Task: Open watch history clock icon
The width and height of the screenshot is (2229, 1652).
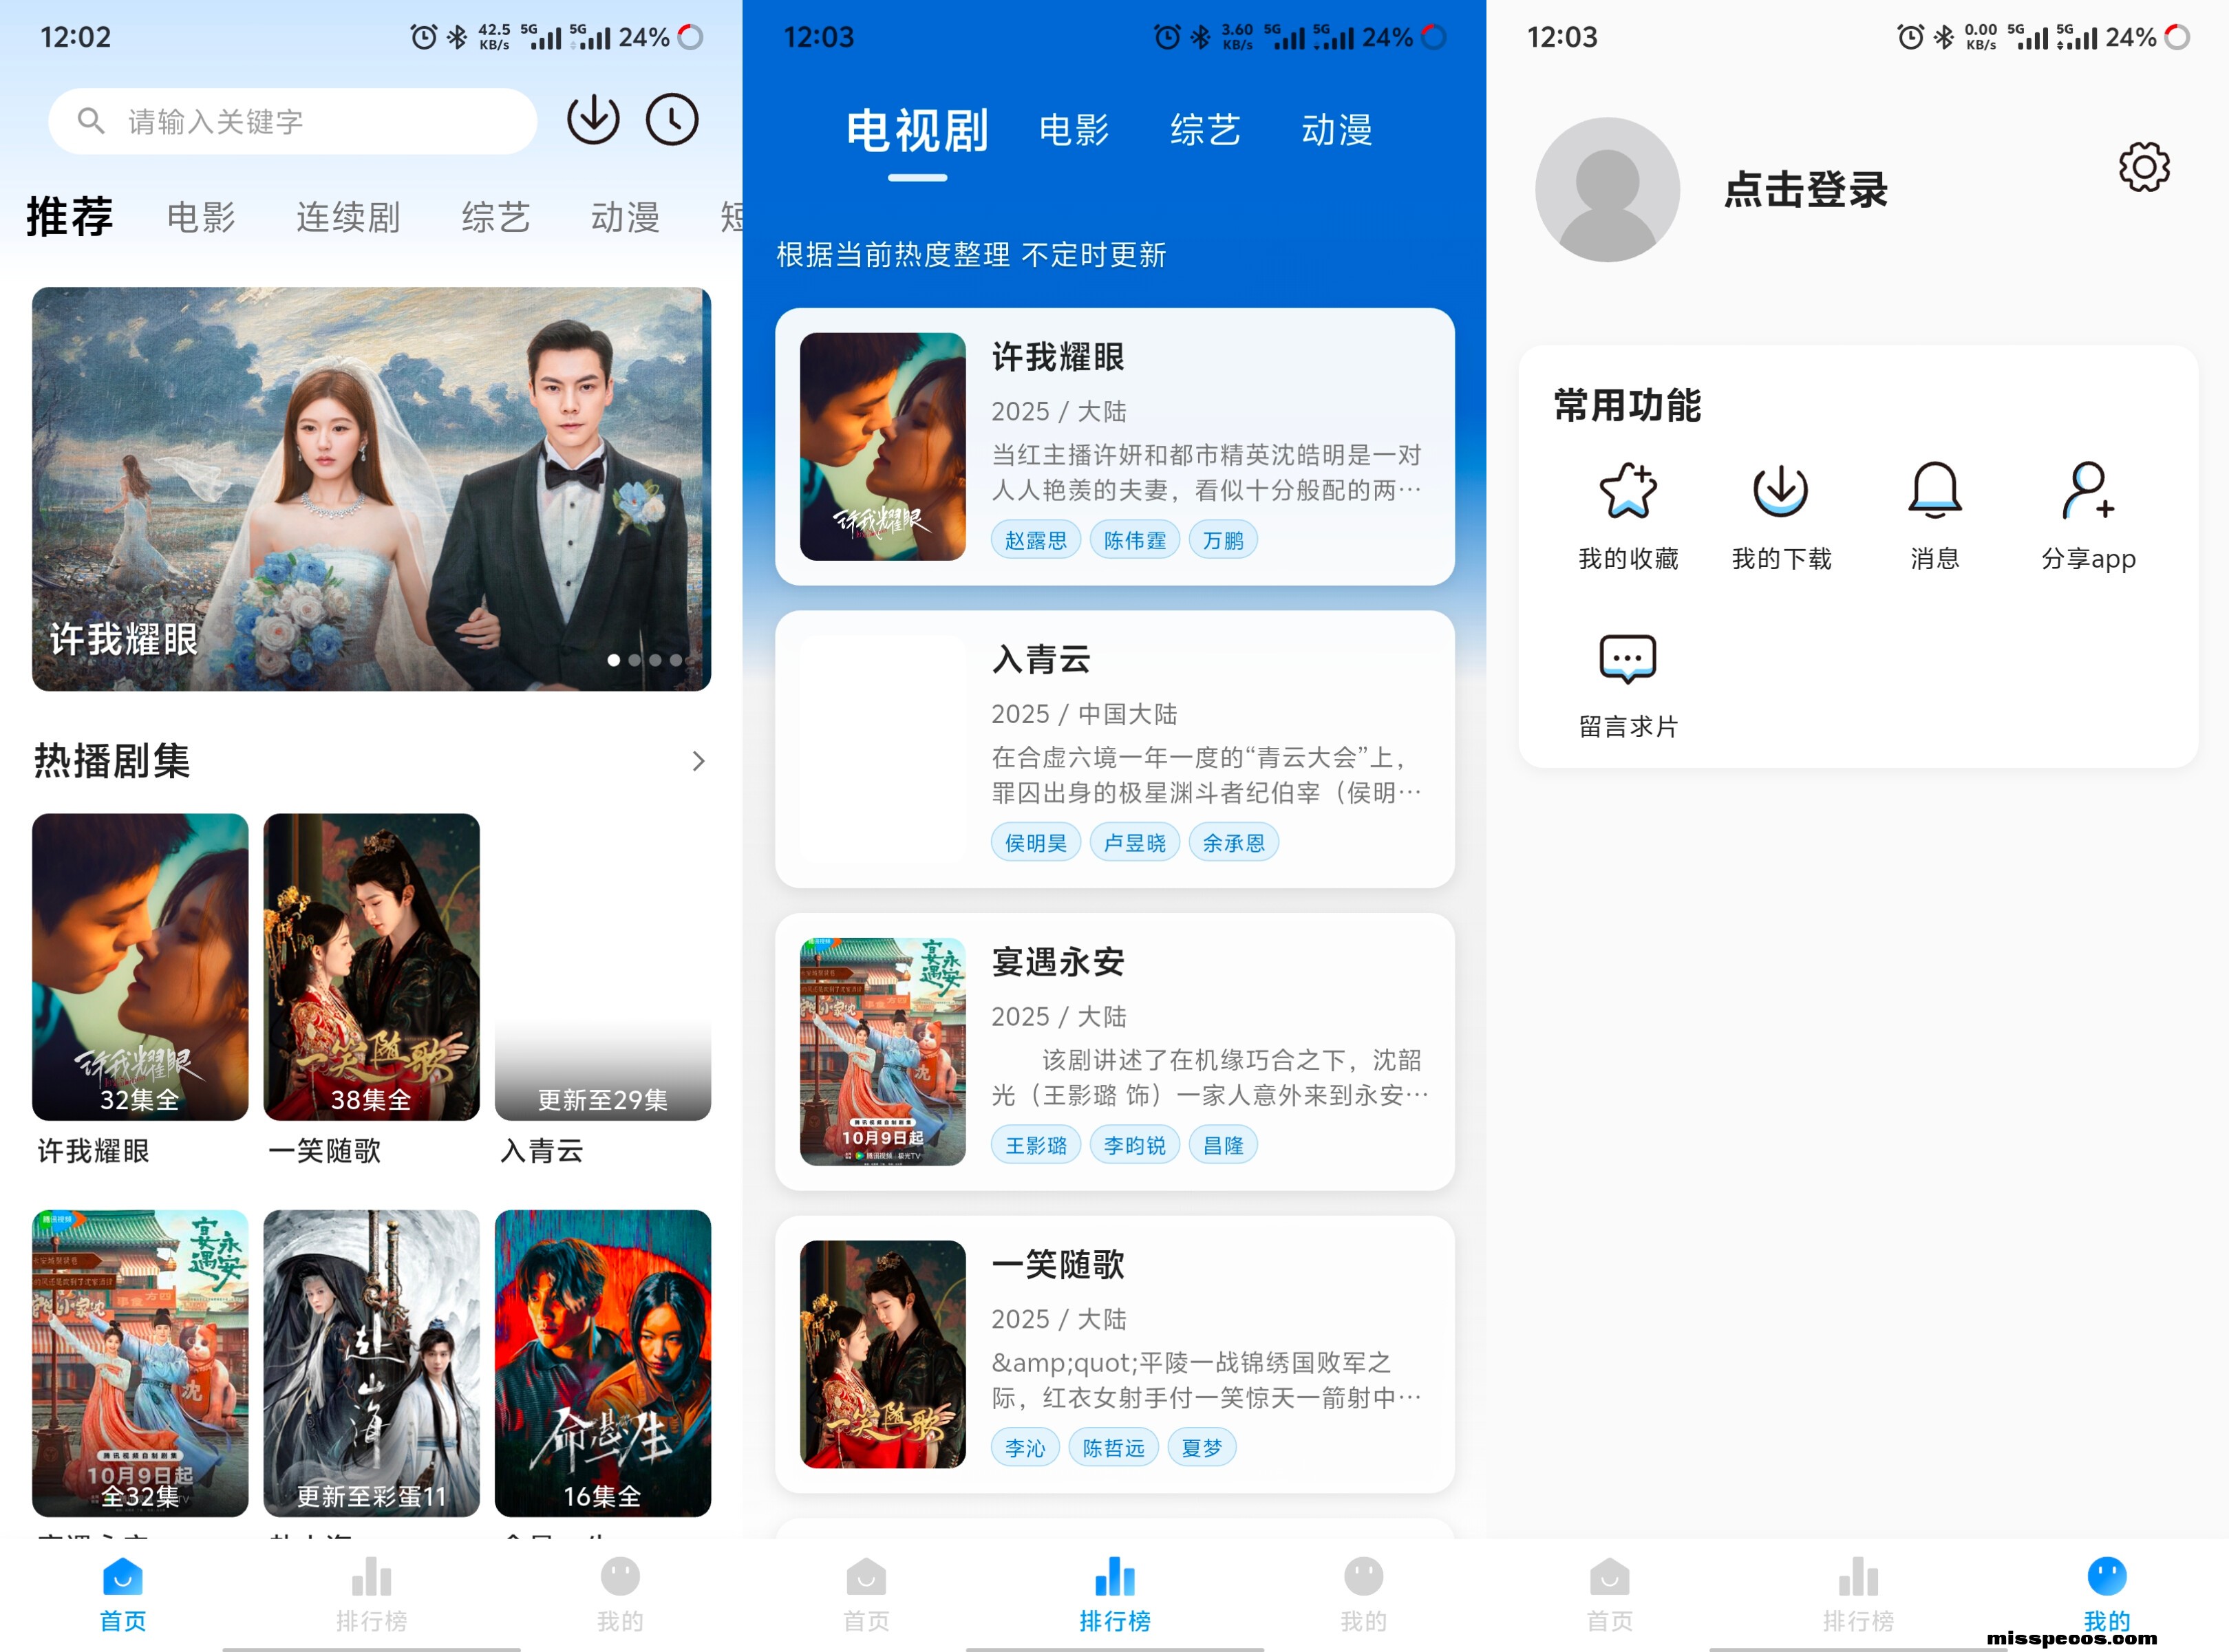Action: pyautogui.click(x=672, y=120)
